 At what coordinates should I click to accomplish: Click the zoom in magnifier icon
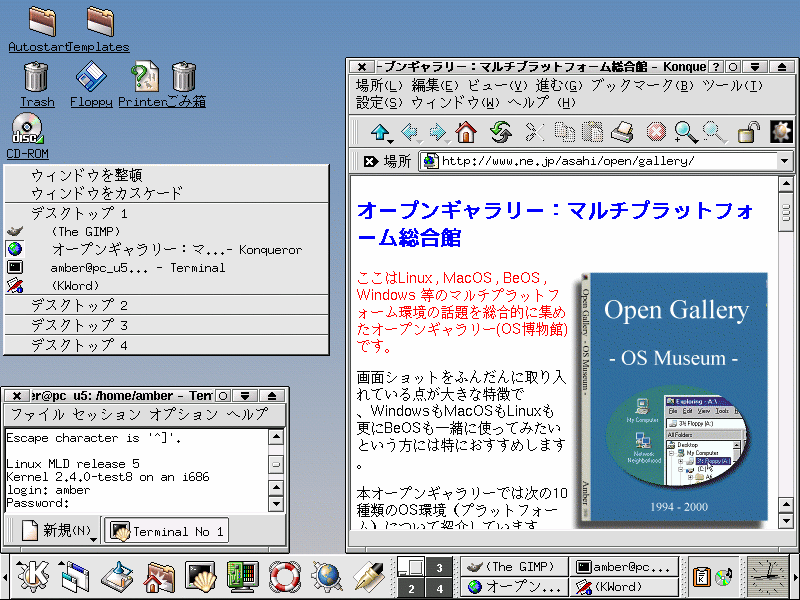[685, 132]
